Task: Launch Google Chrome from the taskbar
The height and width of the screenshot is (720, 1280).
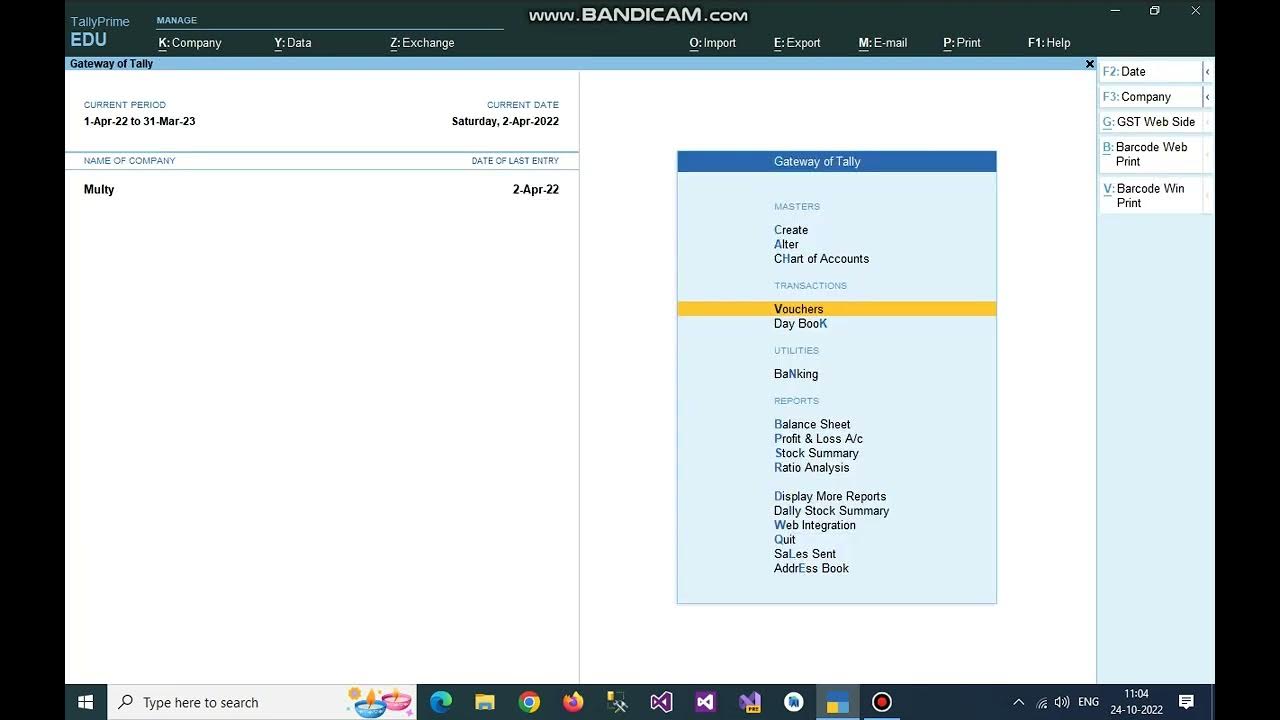Action: [529, 702]
